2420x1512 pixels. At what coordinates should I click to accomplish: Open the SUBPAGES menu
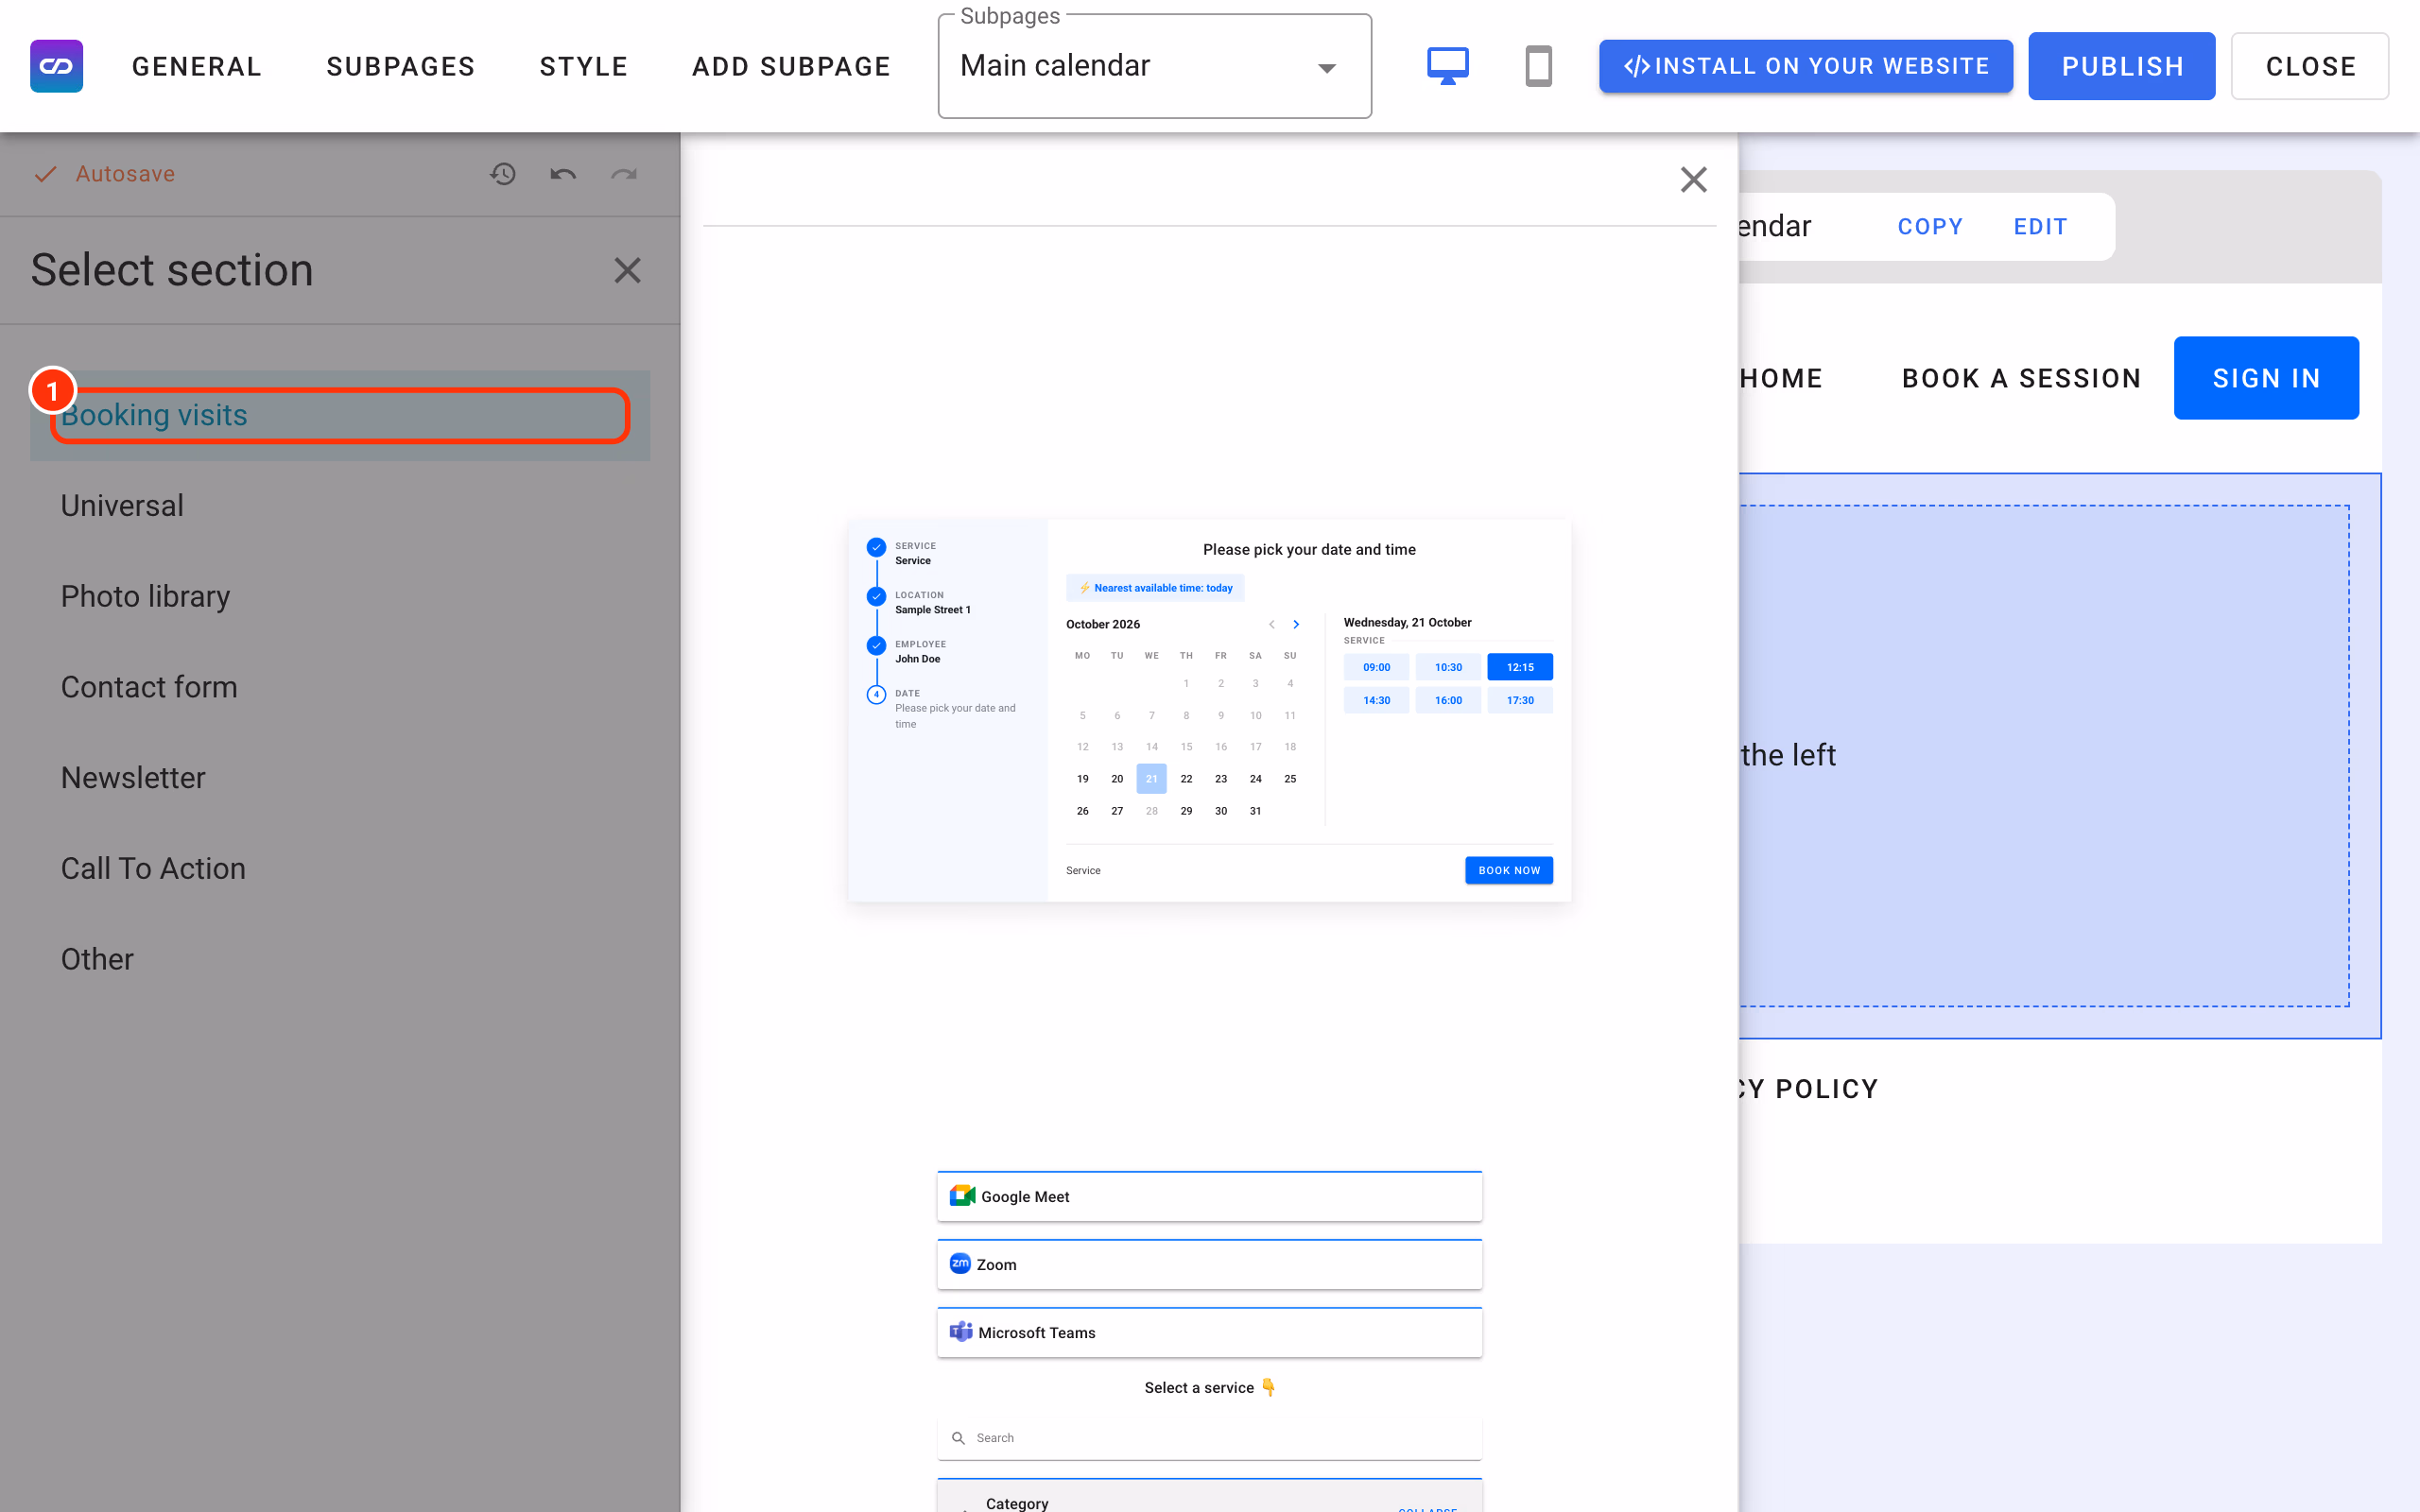click(401, 66)
